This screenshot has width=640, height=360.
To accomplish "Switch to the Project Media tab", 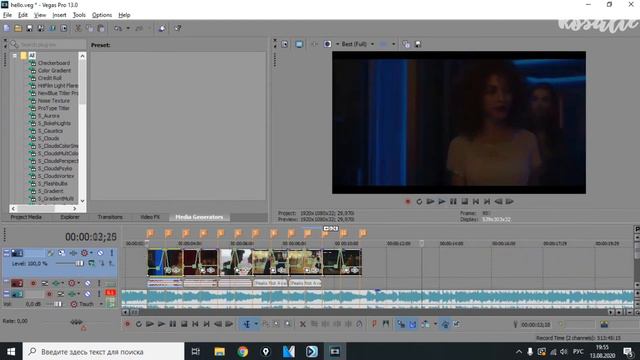I will pyautogui.click(x=26, y=217).
